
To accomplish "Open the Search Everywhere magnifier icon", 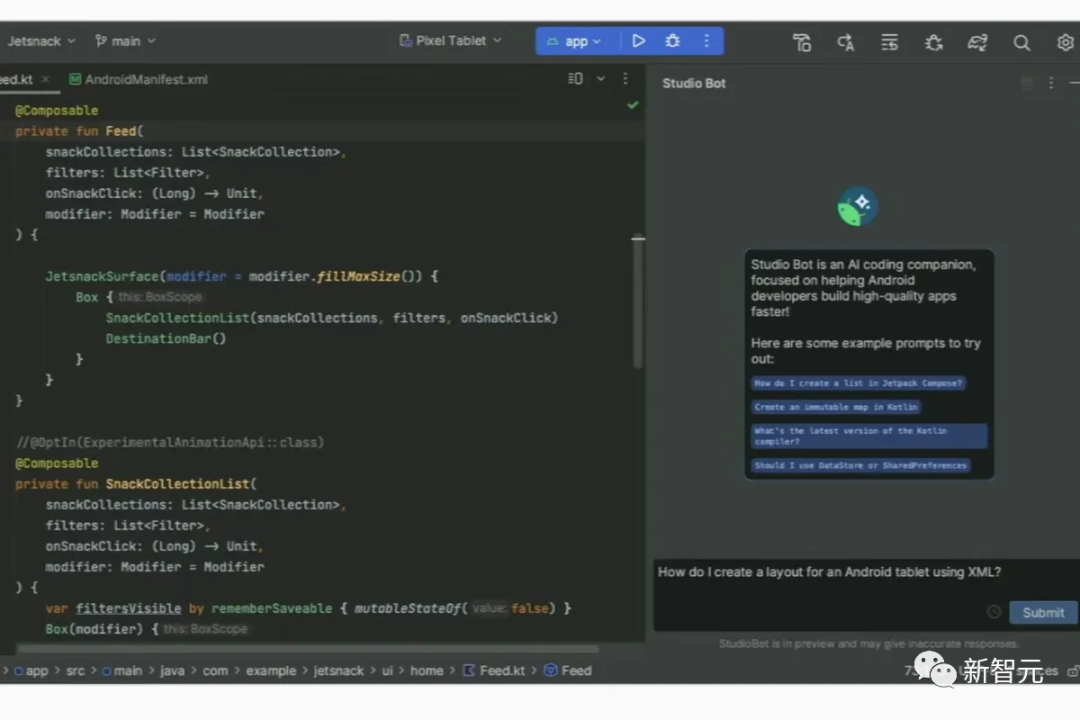I will [x=1021, y=42].
